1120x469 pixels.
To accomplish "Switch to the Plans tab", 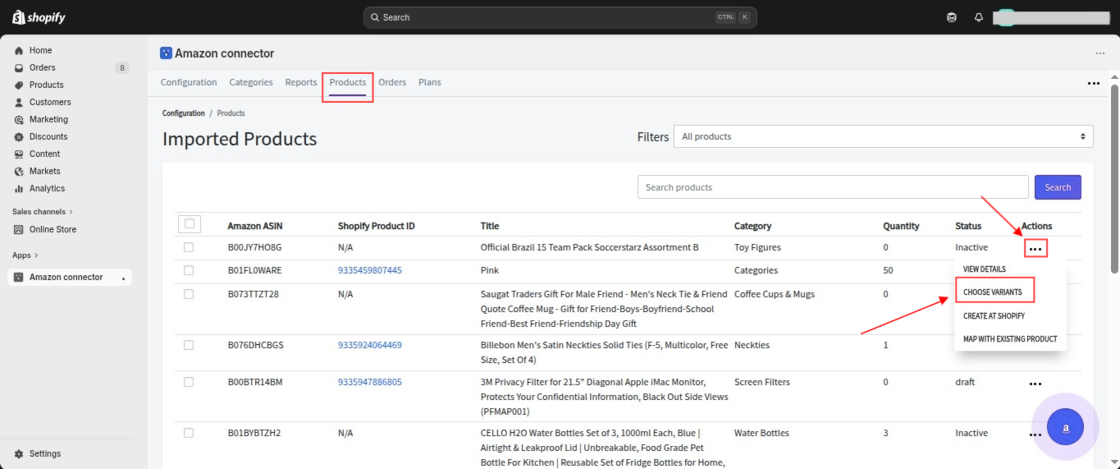I will click(429, 82).
